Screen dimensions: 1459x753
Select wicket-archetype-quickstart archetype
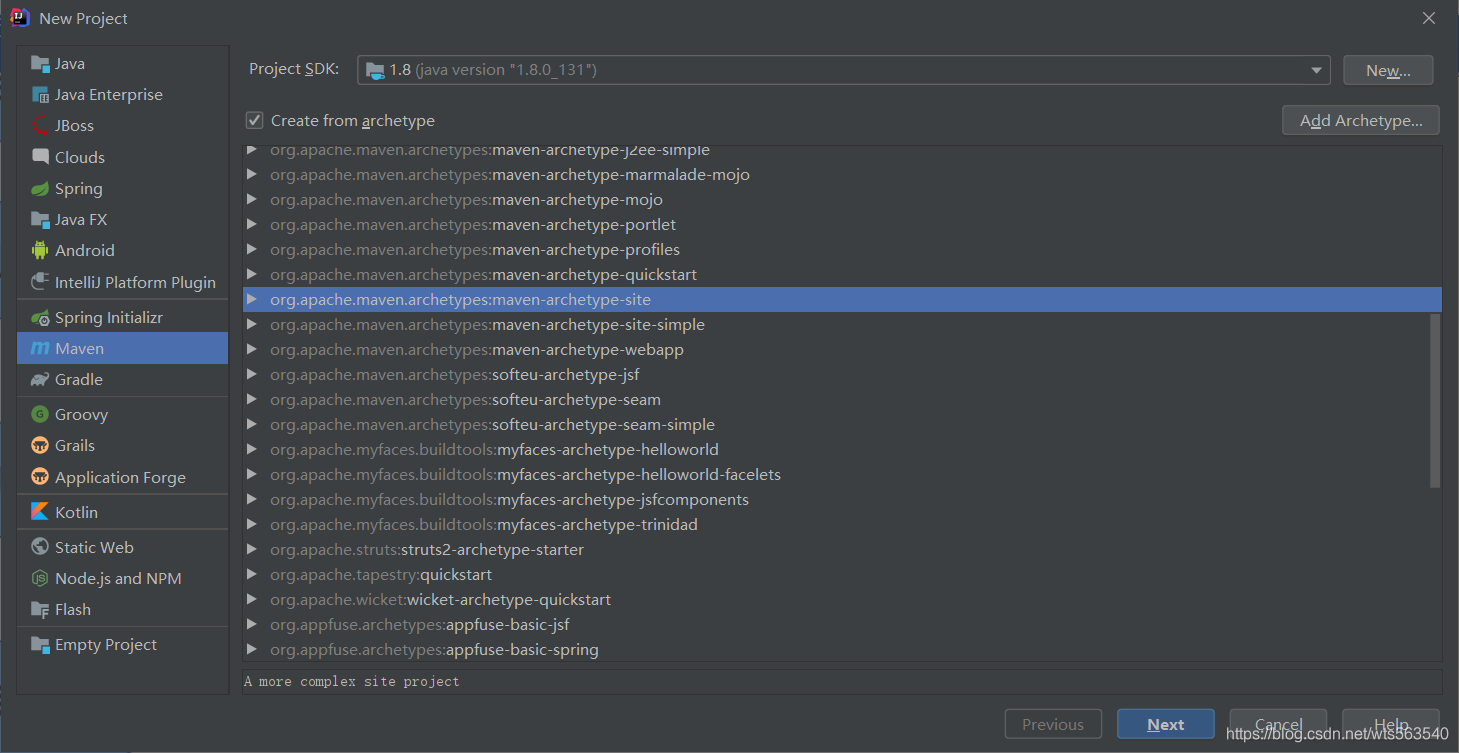[x=842, y=600]
